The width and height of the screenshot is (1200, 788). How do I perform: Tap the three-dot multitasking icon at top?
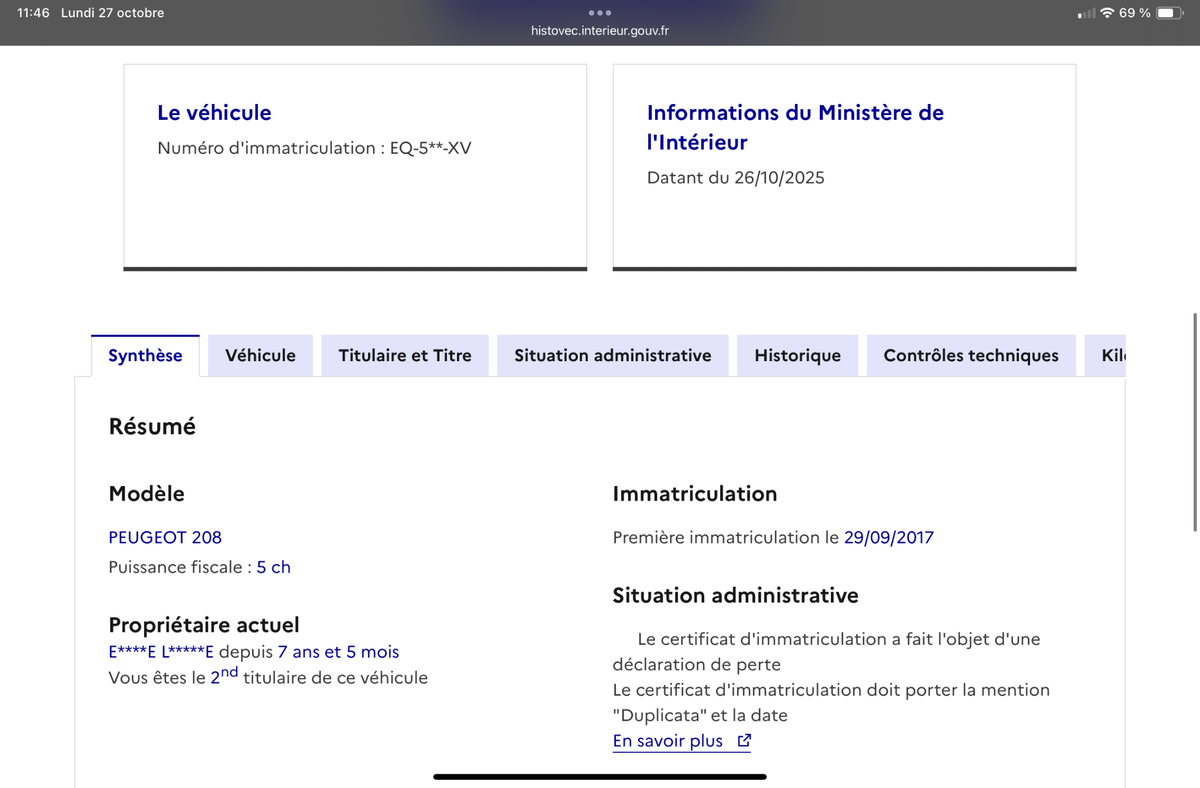[x=600, y=13]
